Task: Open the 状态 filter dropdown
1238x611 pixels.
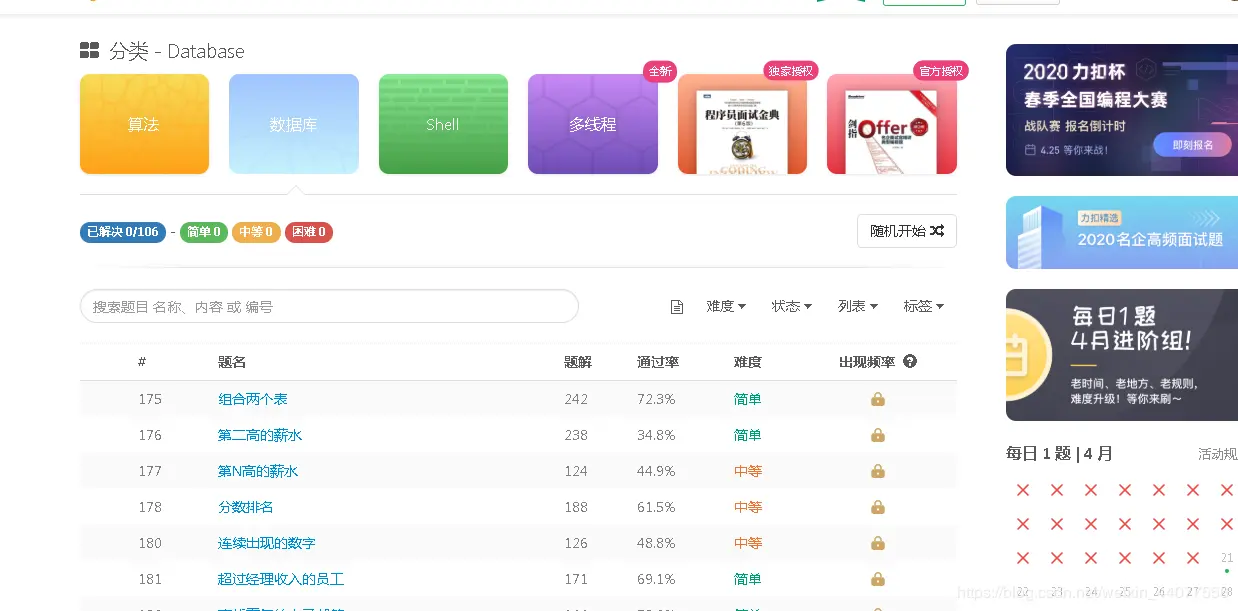Action: click(791, 306)
